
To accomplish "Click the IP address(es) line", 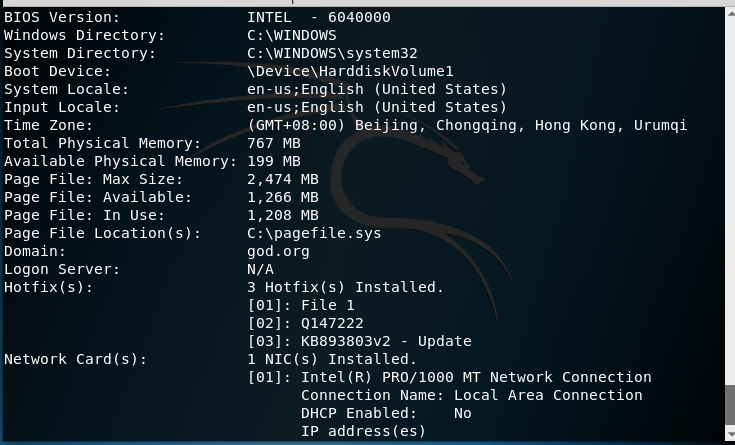I will (x=363, y=431).
